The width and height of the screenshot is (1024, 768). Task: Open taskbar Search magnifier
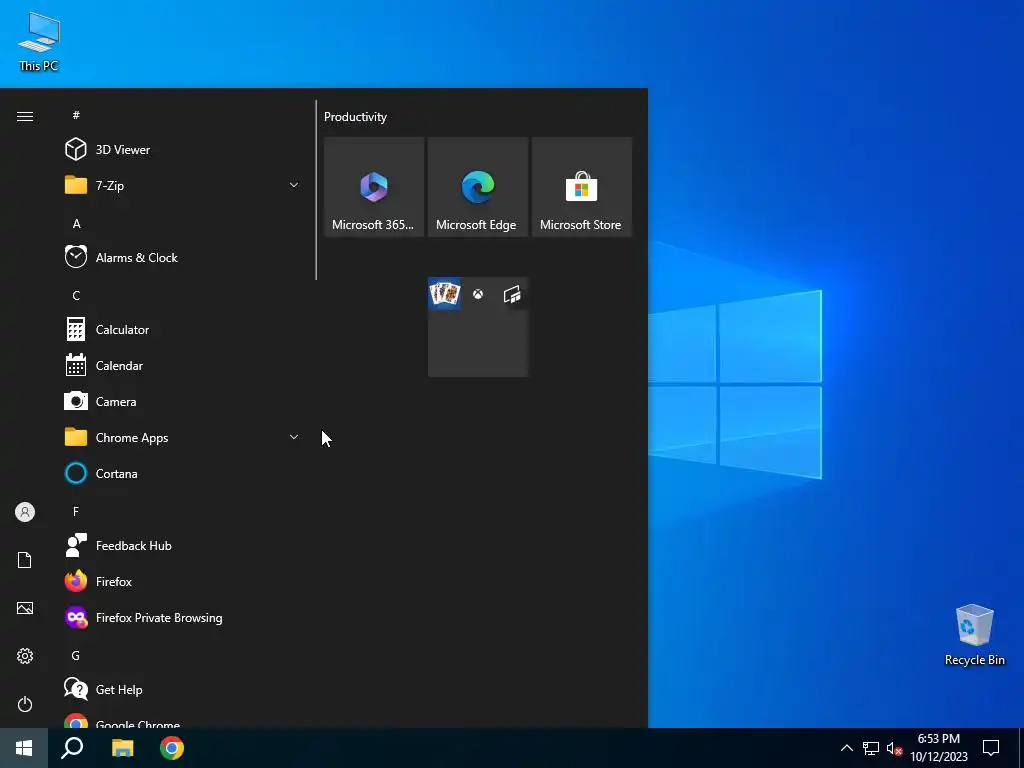point(72,748)
